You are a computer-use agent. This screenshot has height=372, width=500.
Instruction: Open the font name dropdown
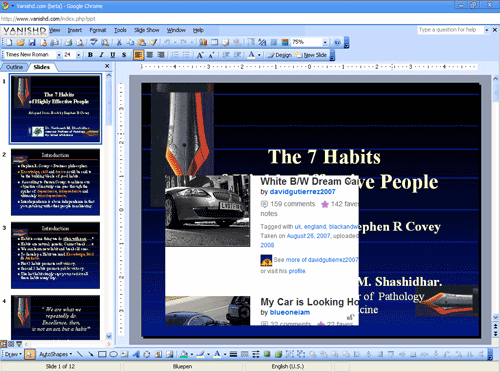click(x=59, y=55)
